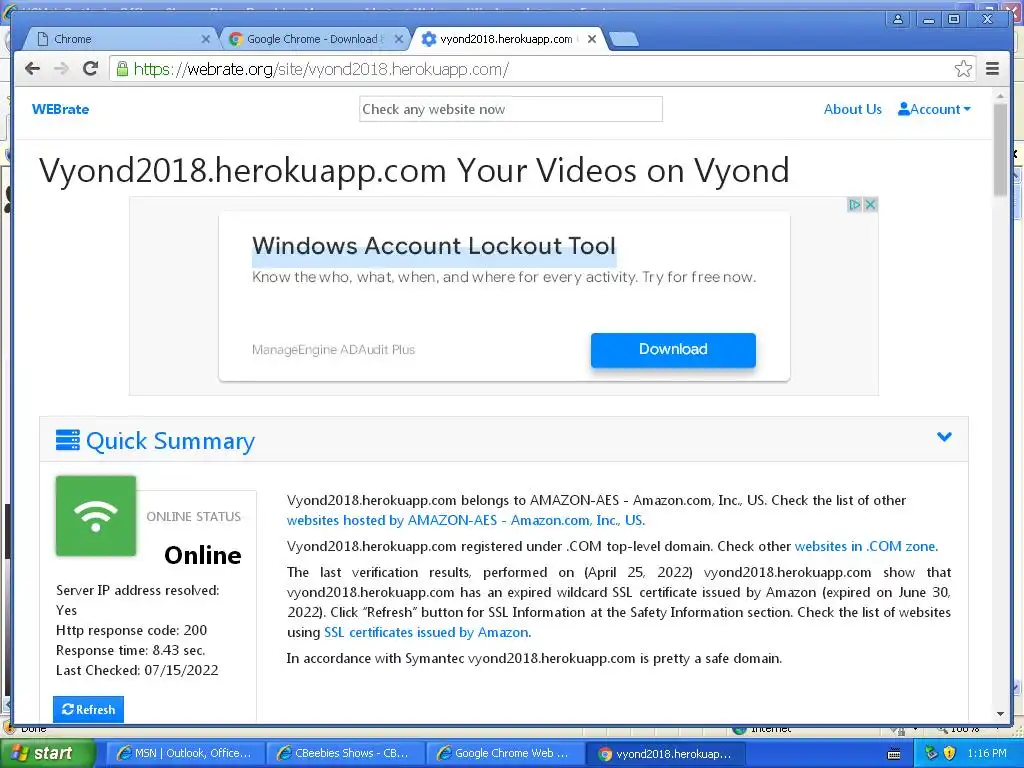Click the security shield tray icon
This screenshot has height=768, width=1024.
tap(950, 753)
